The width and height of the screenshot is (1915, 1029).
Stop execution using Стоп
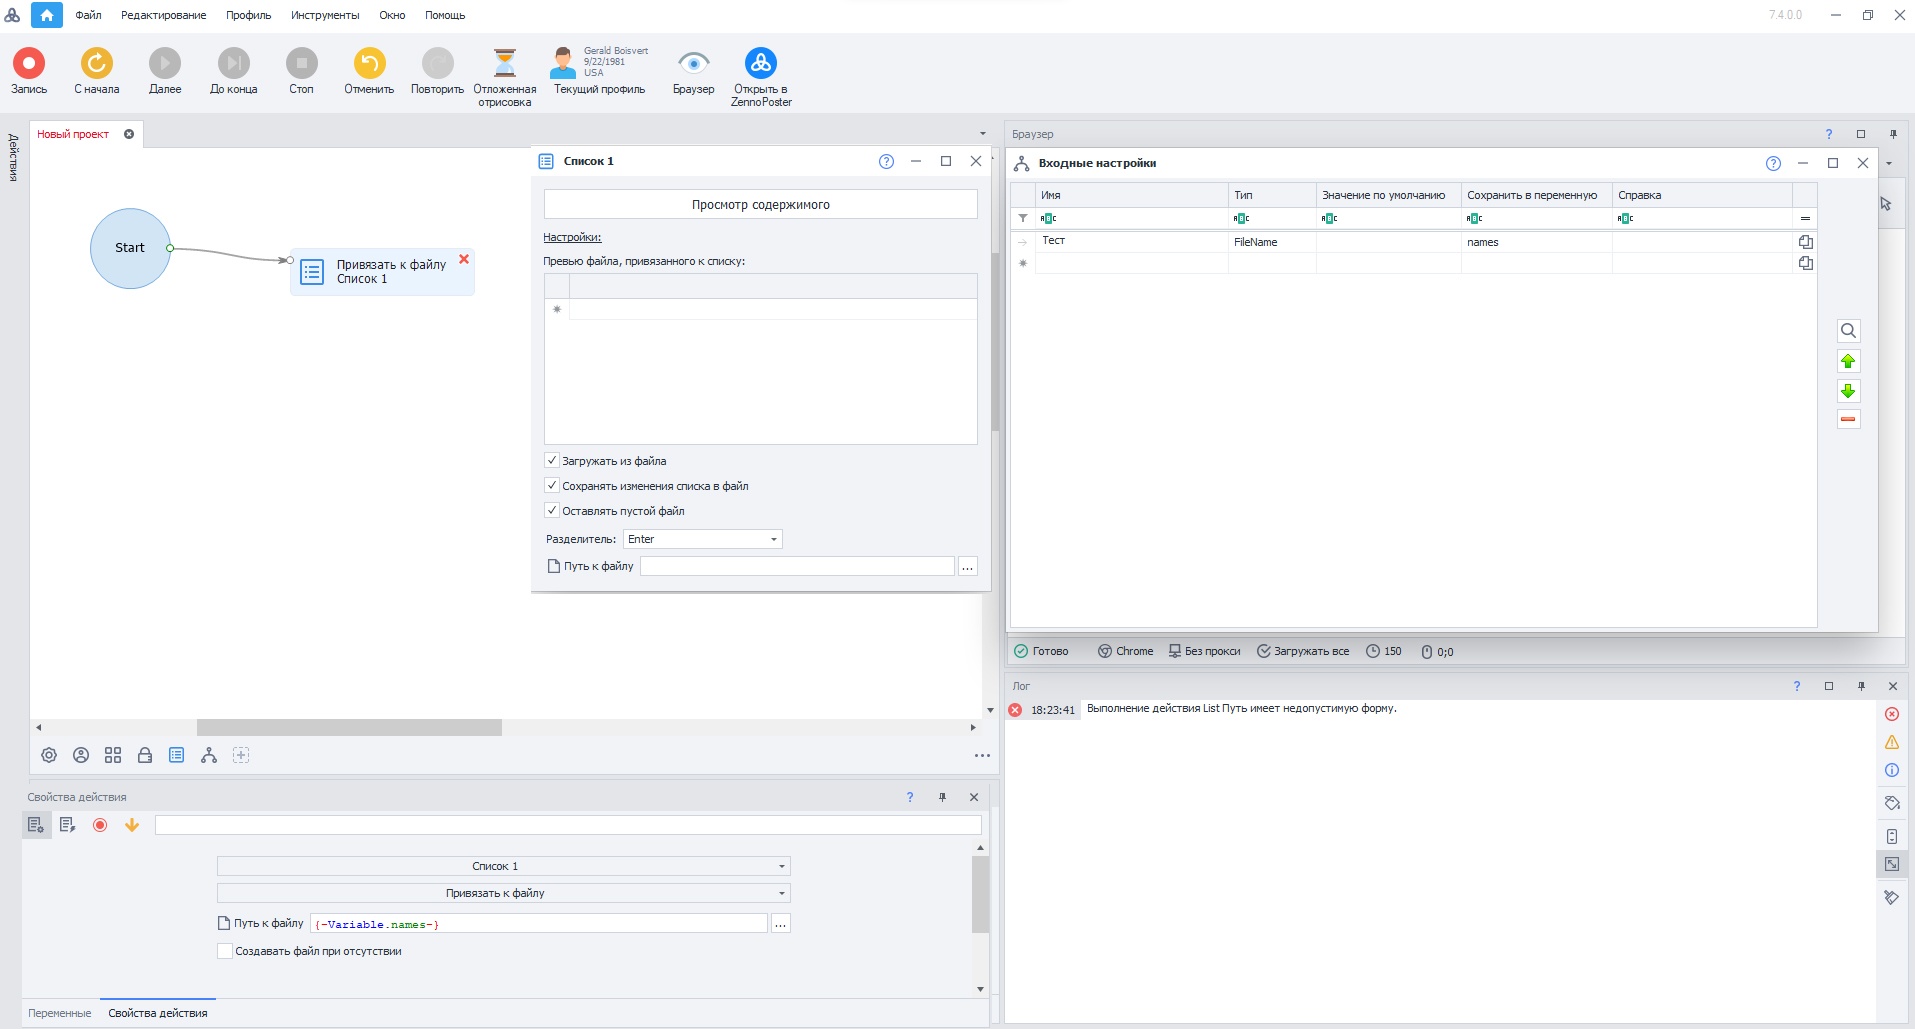(x=301, y=71)
